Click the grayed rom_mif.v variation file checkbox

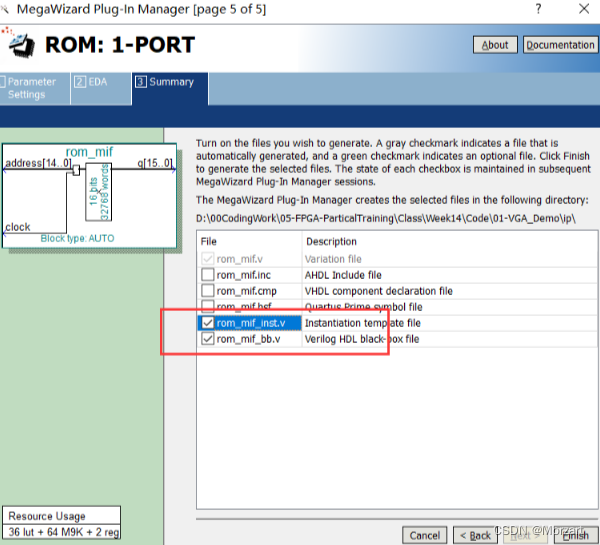pos(208,259)
